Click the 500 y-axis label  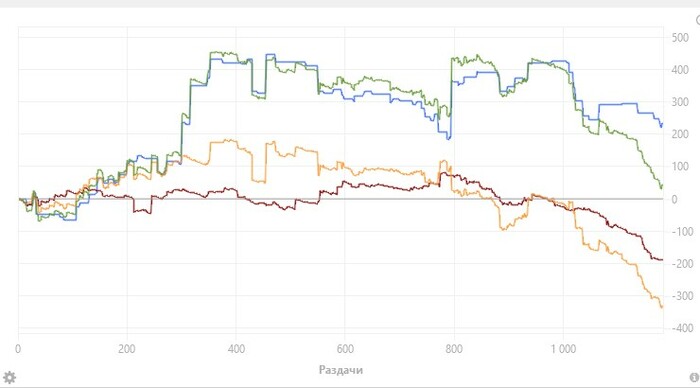[x=680, y=38]
